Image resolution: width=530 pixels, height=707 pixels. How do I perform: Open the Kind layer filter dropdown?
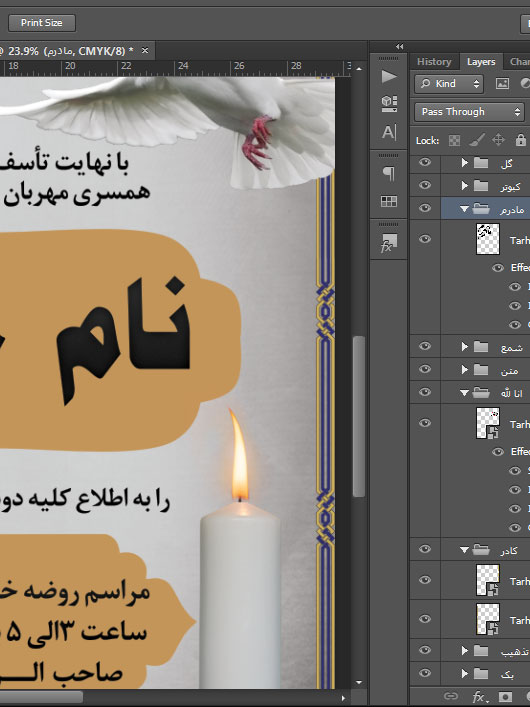449,84
